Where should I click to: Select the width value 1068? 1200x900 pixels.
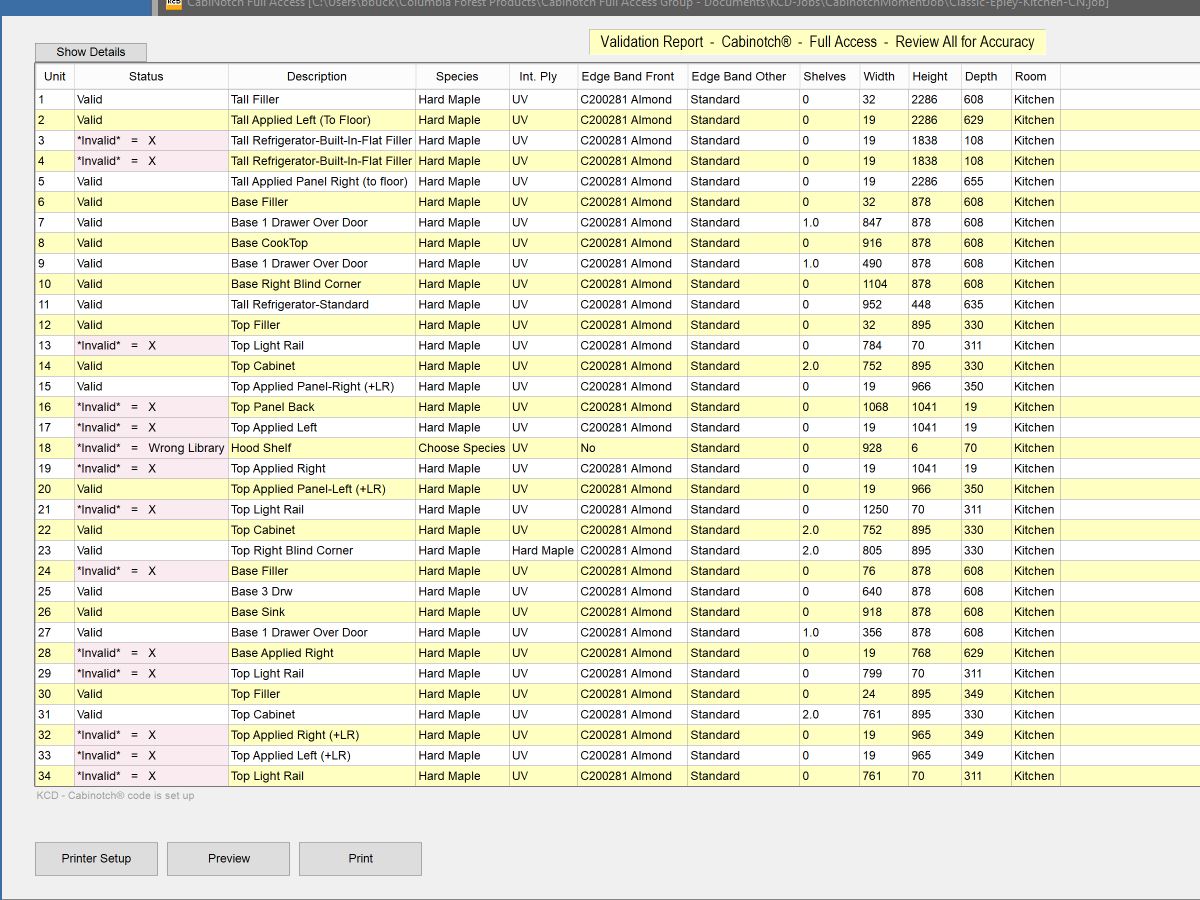(884, 407)
